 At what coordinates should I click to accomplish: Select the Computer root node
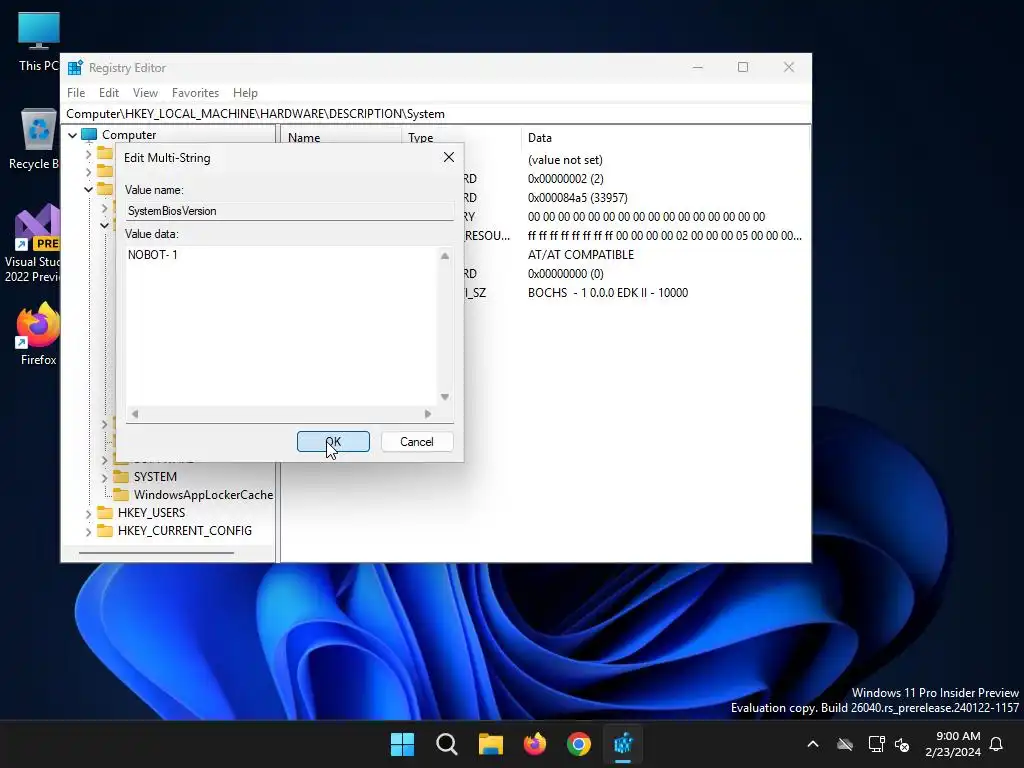(x=129, y=135)
